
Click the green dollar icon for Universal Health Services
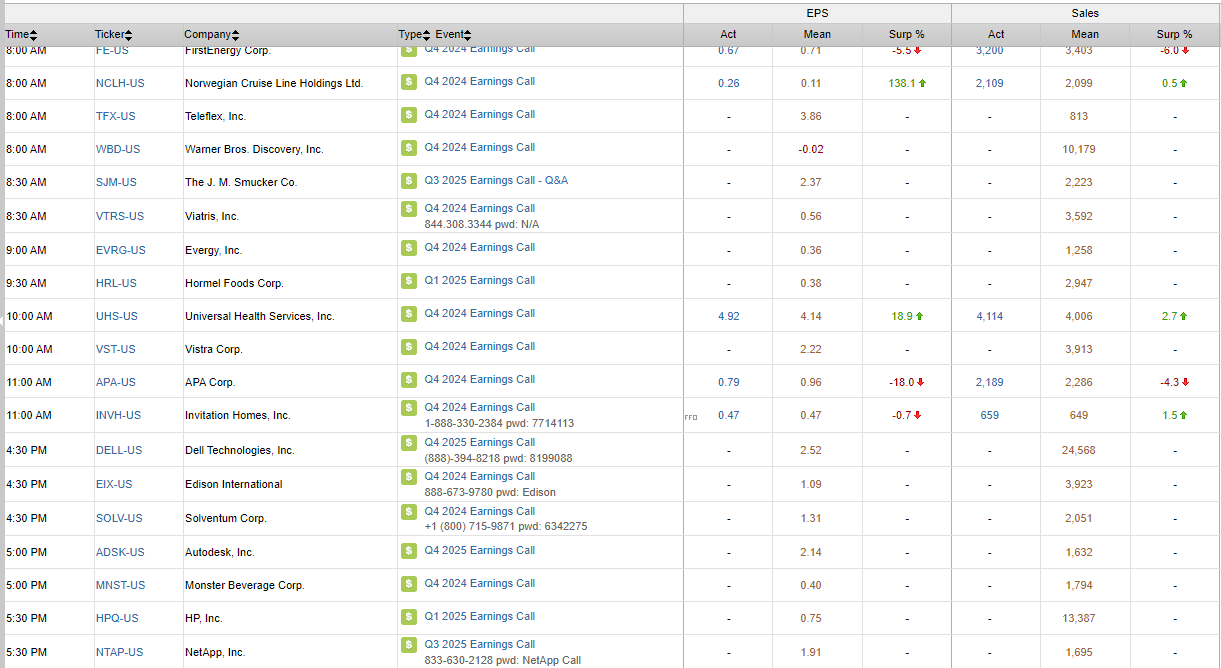408,314
